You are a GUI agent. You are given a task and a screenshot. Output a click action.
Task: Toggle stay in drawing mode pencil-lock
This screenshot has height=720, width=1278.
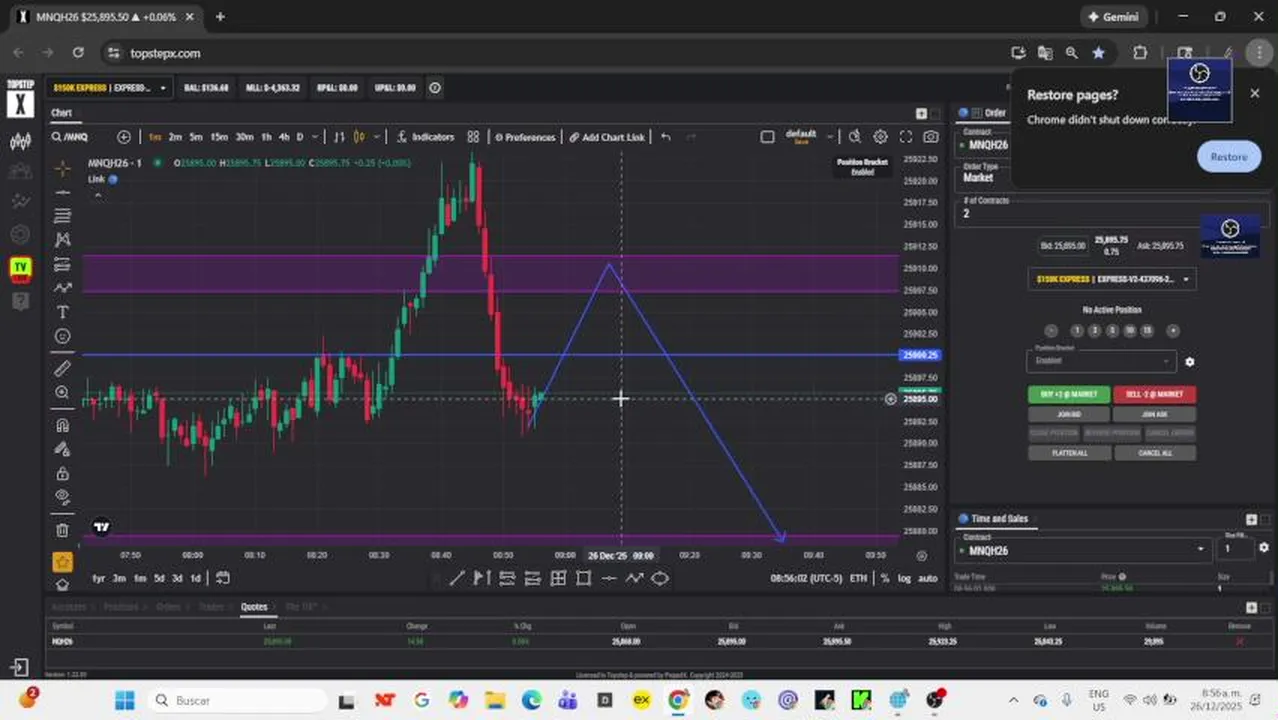click(62, 449)
